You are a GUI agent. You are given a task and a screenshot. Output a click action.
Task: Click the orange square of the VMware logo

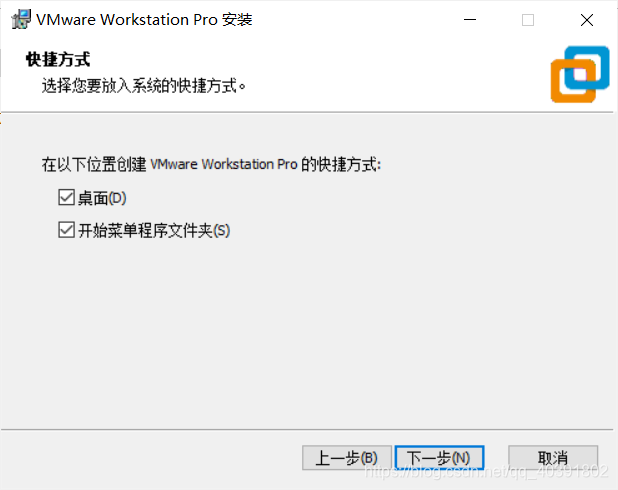(573, 81)
